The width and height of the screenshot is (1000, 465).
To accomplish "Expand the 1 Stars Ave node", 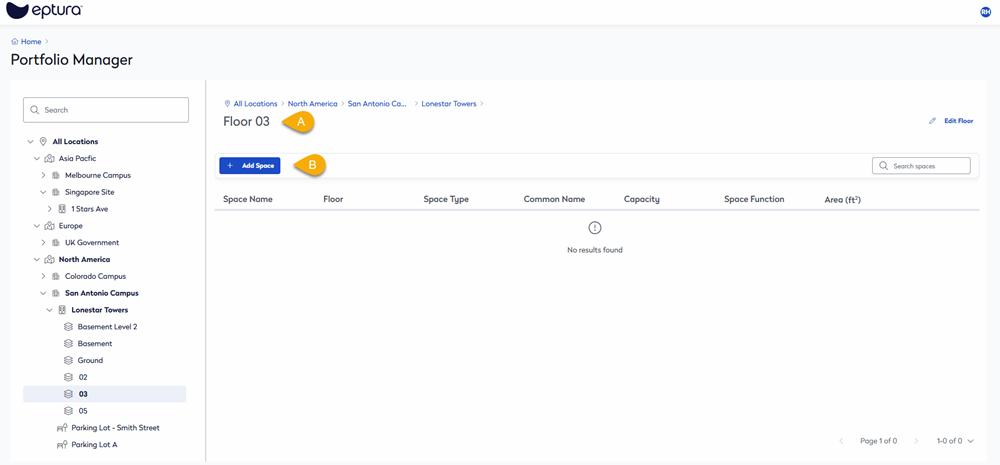I will click(x=50, y=209).
